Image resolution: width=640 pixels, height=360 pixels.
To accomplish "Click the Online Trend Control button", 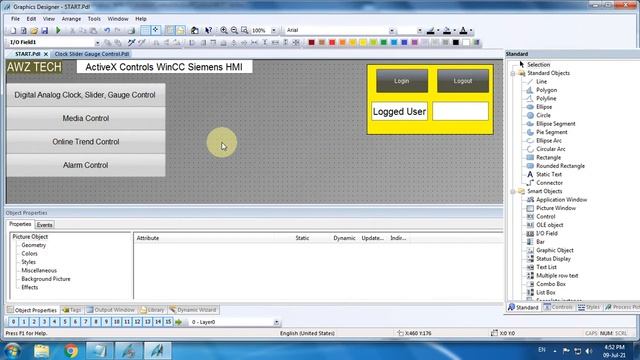I will pyautogui.click(x=86, y=142).
